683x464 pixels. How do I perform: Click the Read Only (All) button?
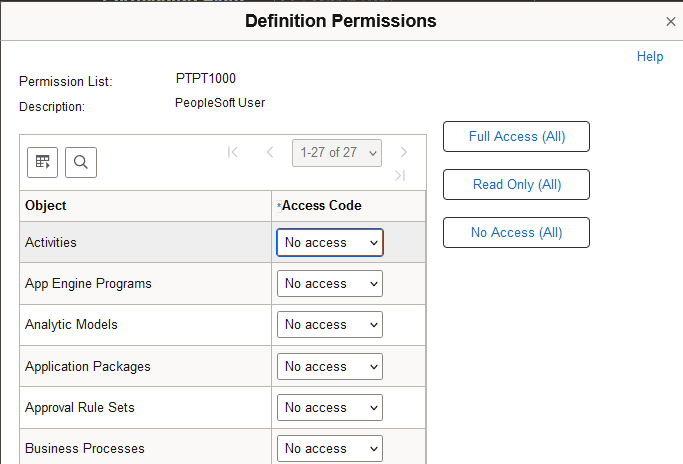[516, 185]
